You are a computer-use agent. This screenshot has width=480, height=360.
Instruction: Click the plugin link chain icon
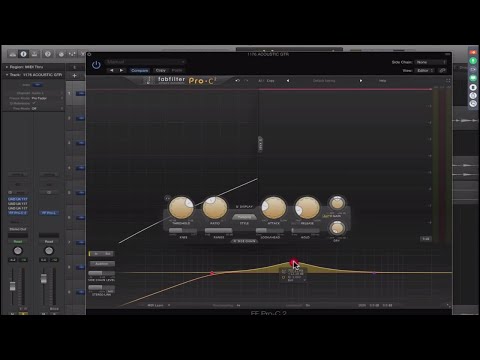tap(442, 70)
